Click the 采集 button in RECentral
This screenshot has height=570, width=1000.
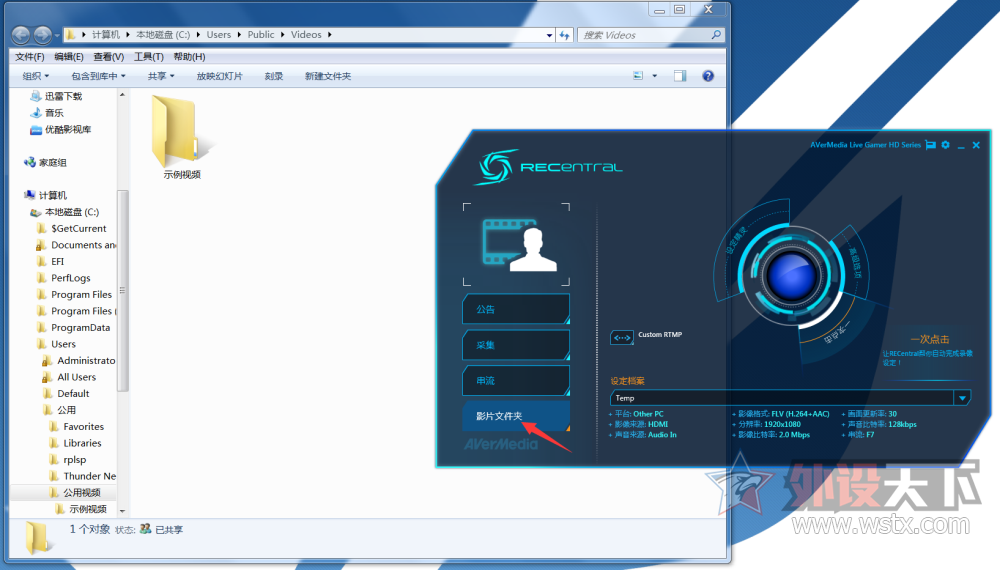point(515,345)
